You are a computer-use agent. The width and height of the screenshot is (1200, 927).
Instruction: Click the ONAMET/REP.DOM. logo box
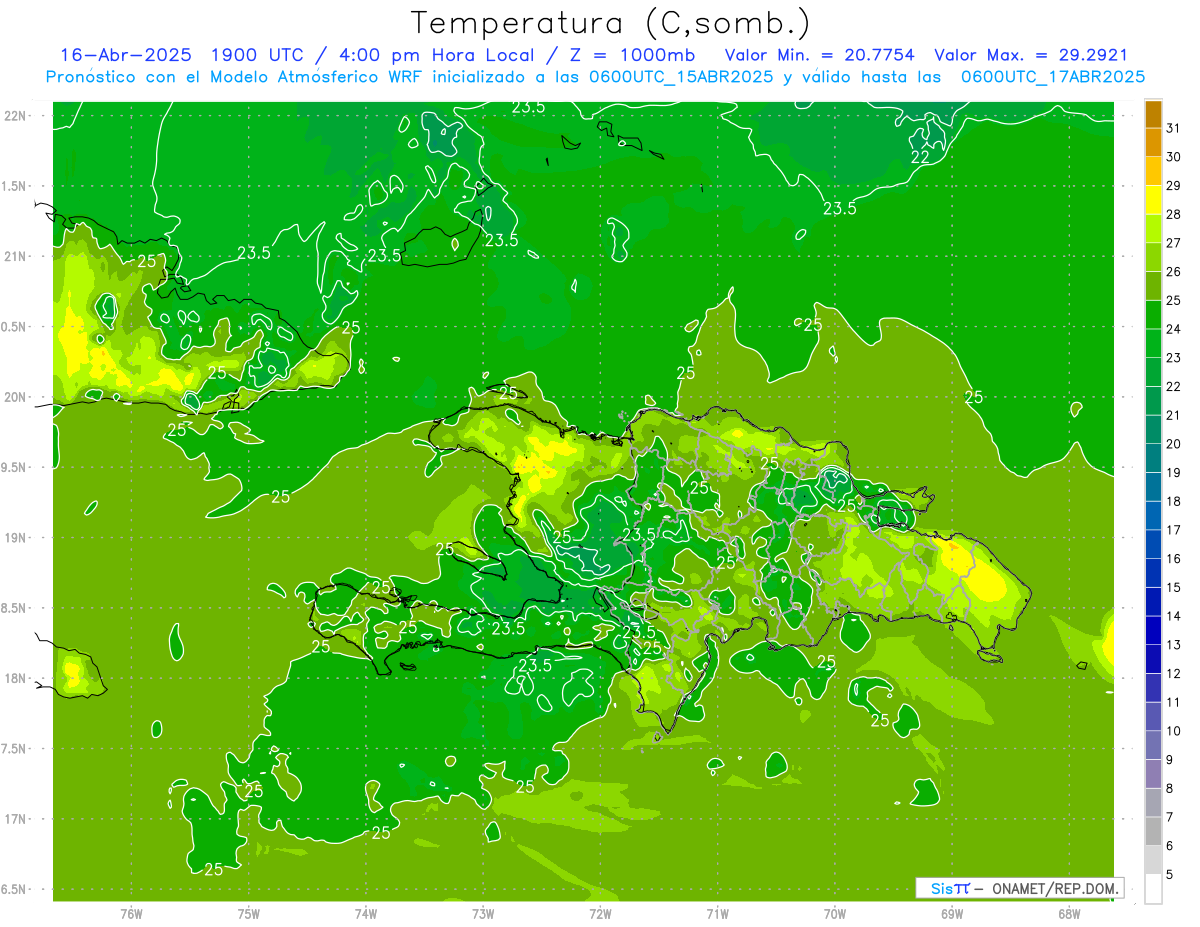coord(1019,888)
